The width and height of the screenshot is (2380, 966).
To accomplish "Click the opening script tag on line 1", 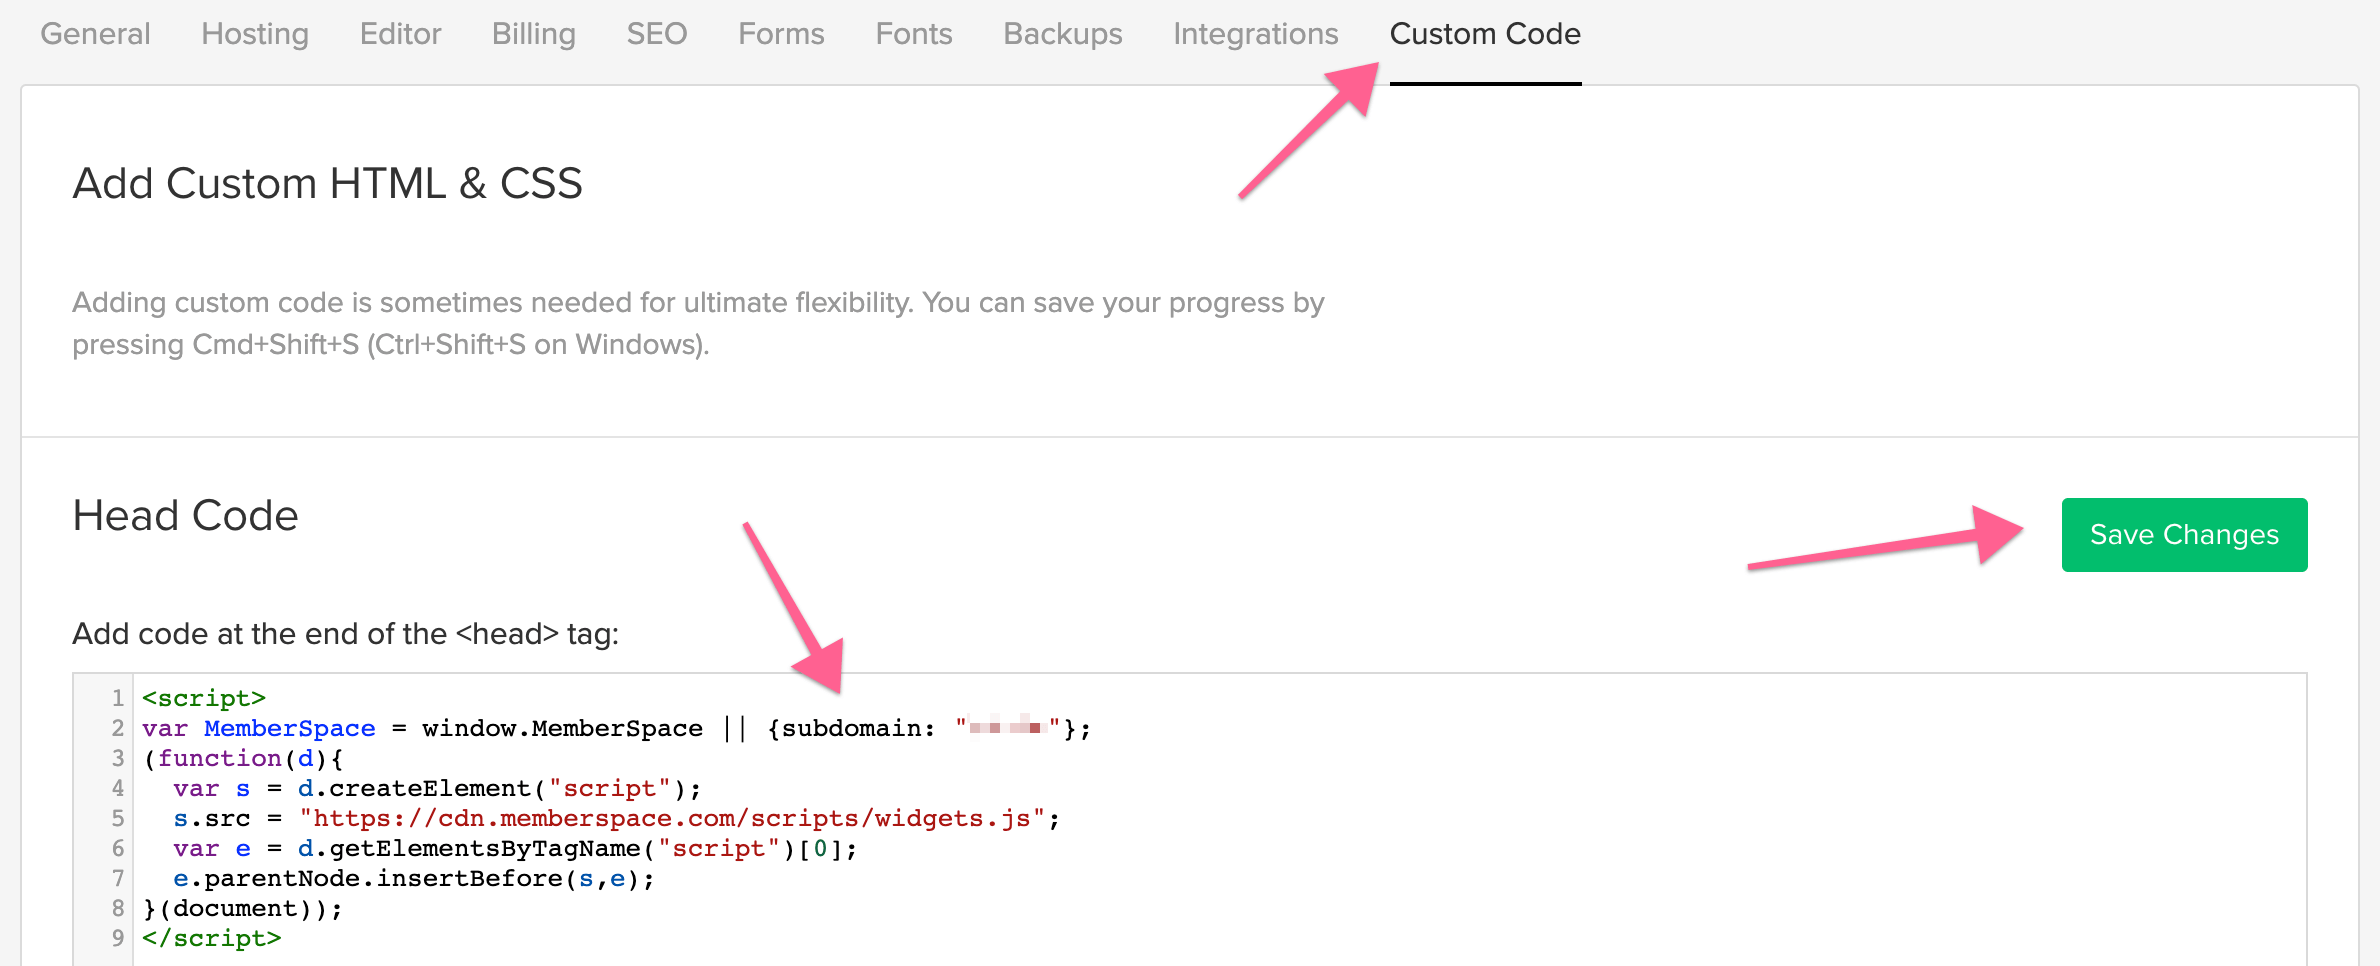I will point(204,698).
